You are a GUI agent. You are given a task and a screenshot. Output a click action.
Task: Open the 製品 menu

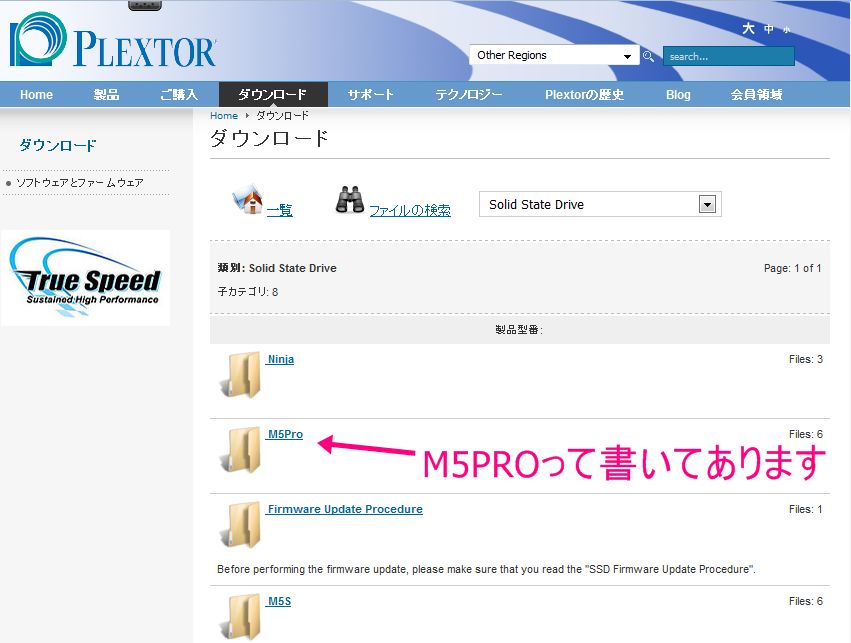(x=106, y=94)
